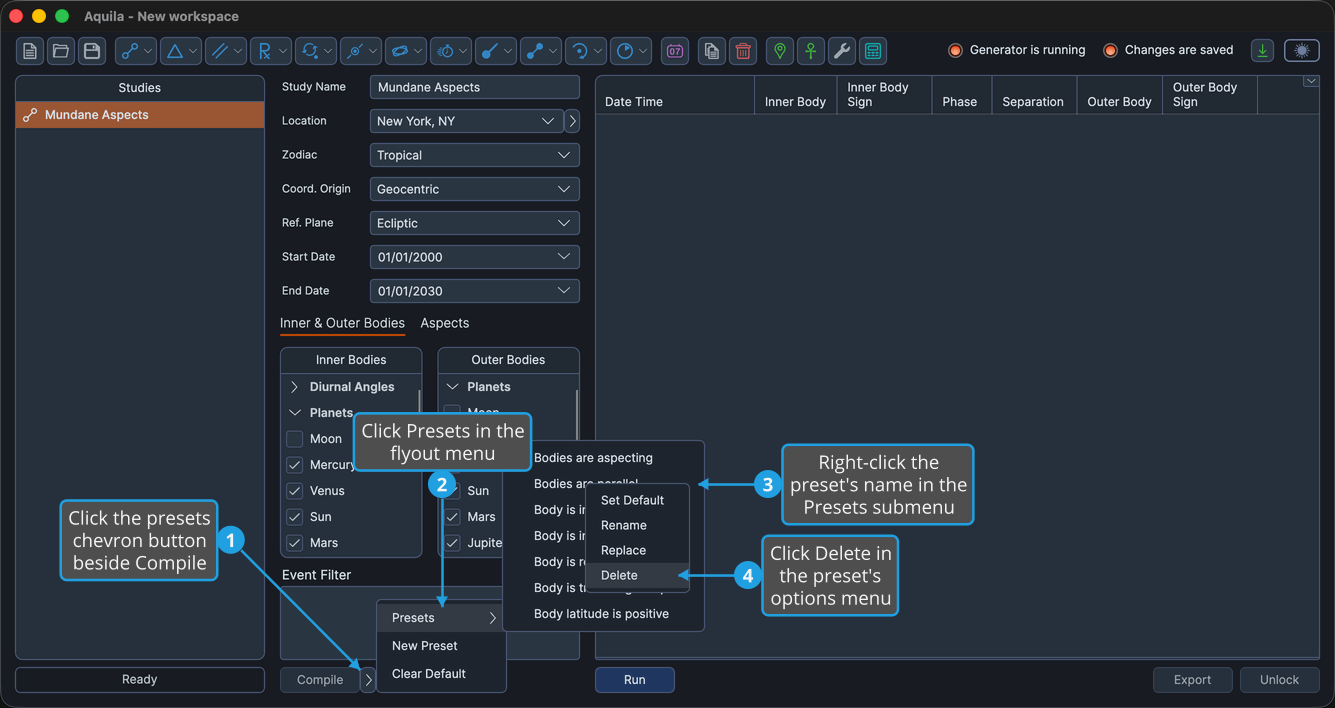Screen dimensions: 1335x708
Task: Select 'Body latitude is positive' preset
Action: [x=604, y=614]
